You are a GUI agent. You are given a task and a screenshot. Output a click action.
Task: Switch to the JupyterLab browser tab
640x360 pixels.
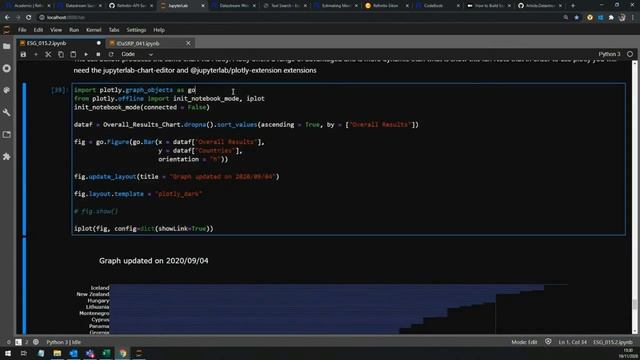[x=182, y=6]
